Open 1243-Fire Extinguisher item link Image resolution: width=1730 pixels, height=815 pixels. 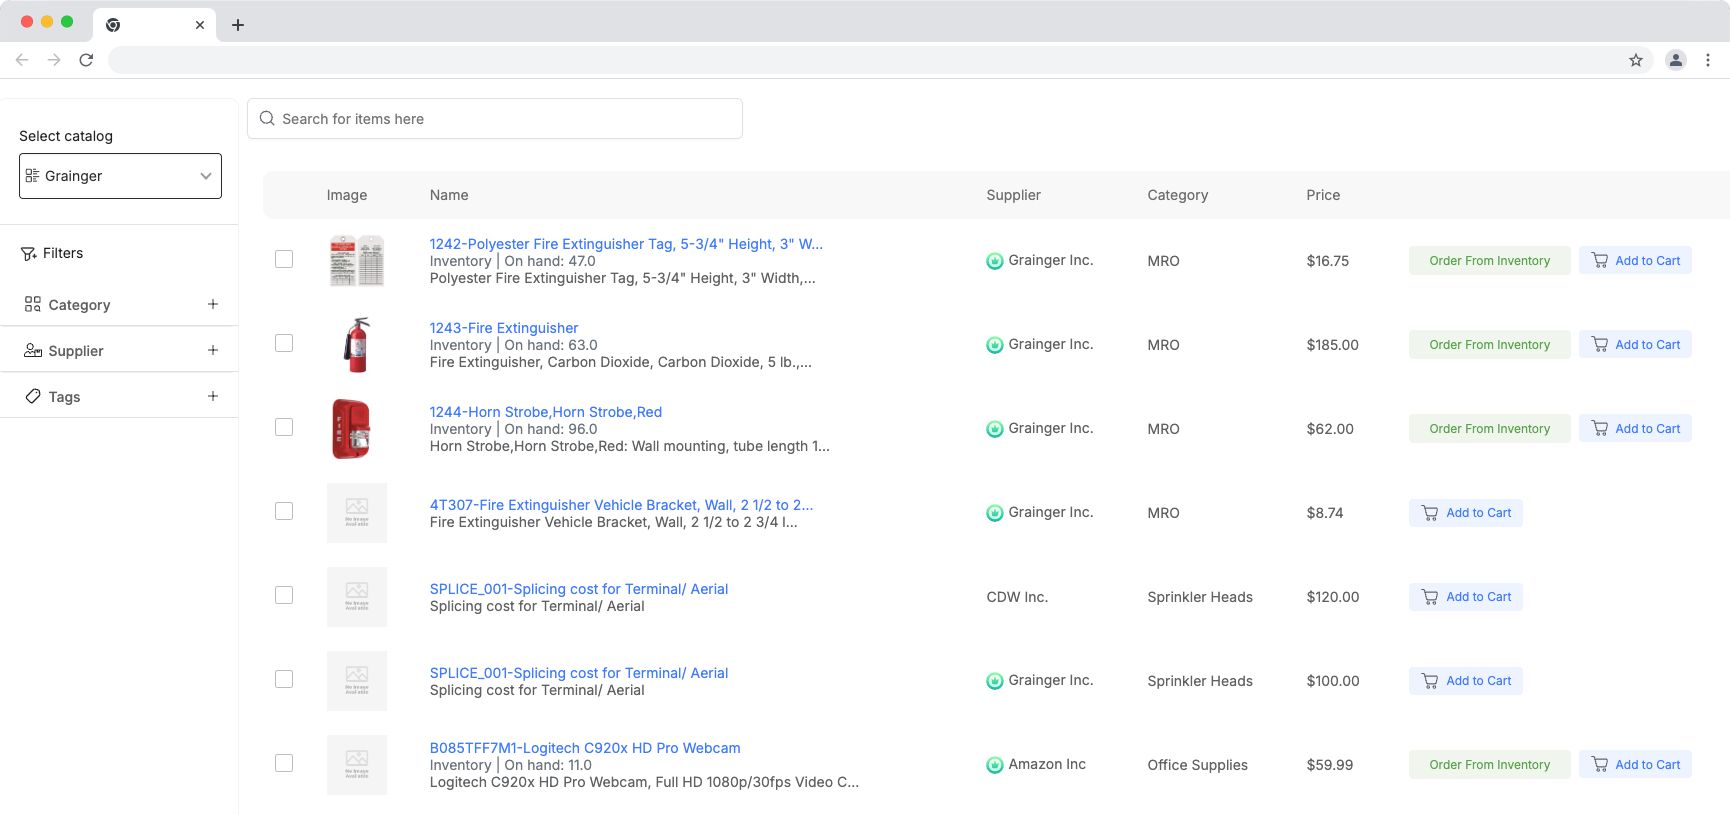(x=504, y=328)
